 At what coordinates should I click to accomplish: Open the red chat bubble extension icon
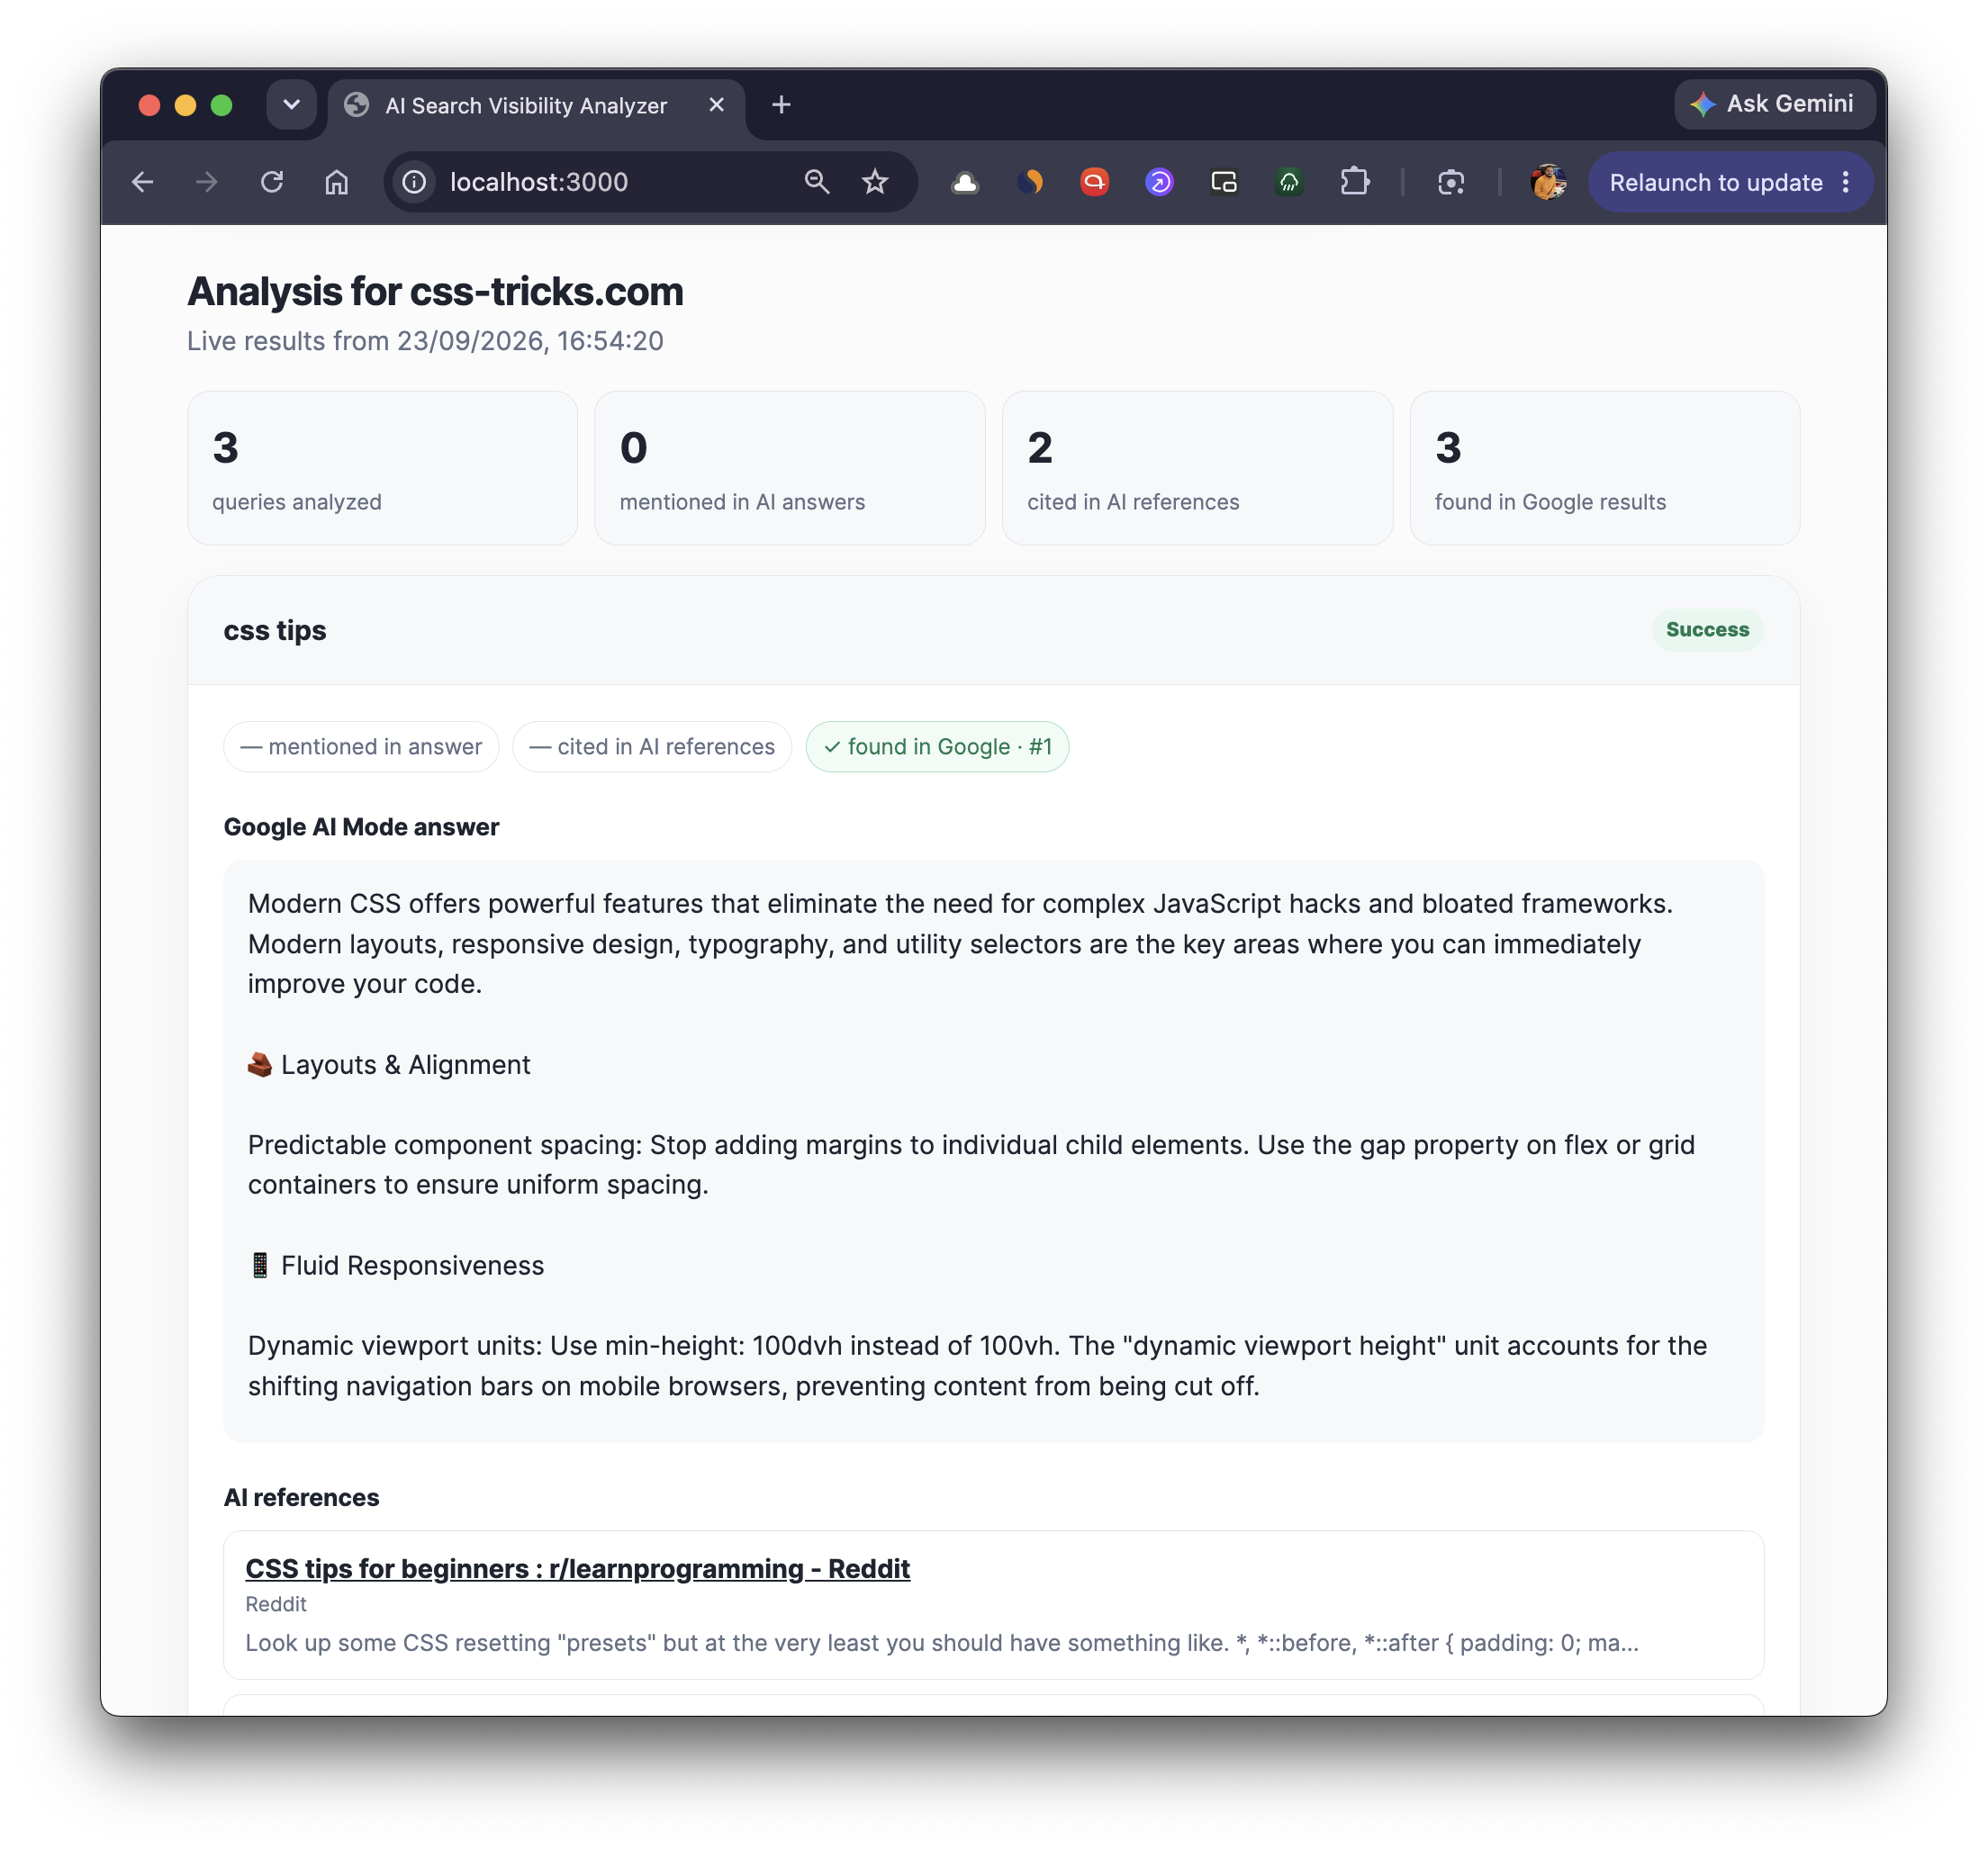[x=1095, y=182]
